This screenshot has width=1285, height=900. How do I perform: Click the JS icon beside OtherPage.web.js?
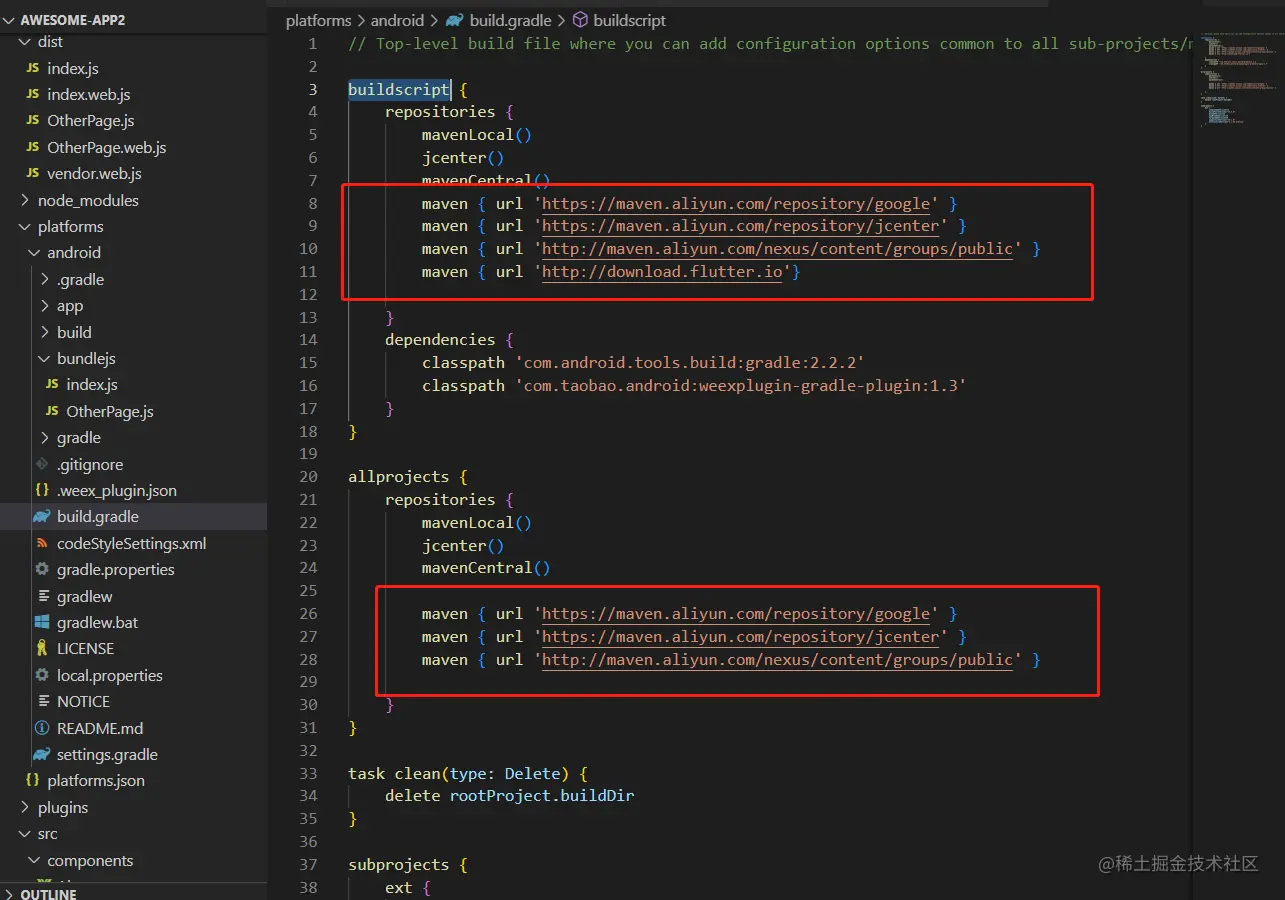(32, 148)
